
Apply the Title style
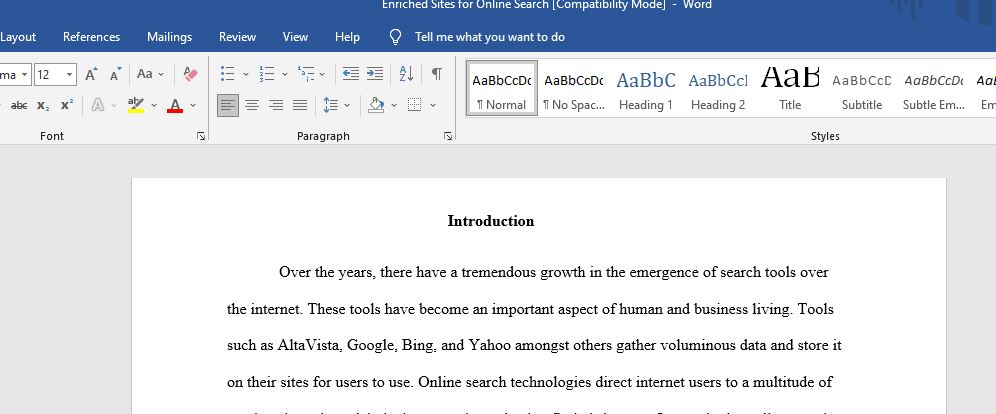pos(790,88)
